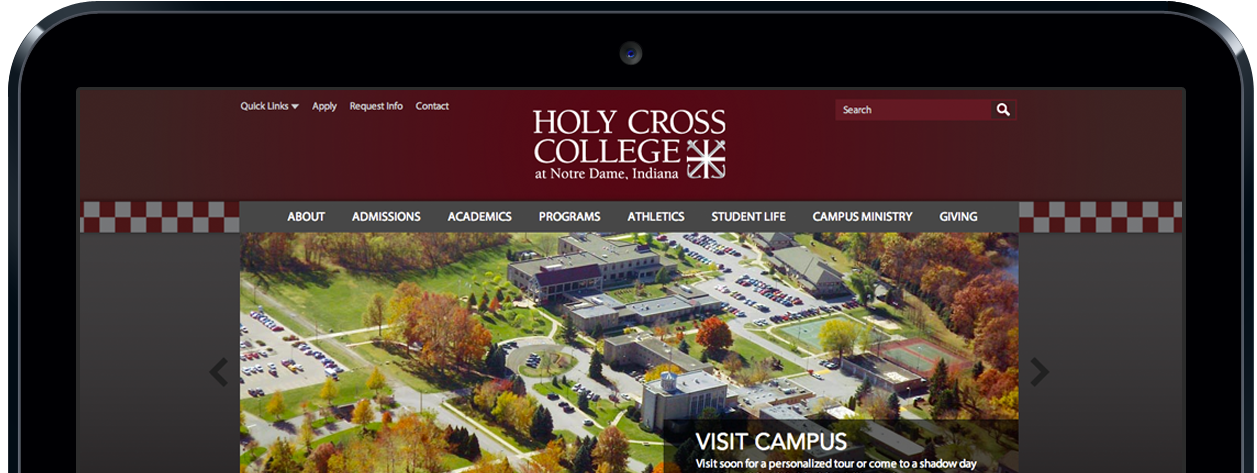The image size is (1257, 473).
Task: Click the search magnifier icon
Action: click(1003, 110)
